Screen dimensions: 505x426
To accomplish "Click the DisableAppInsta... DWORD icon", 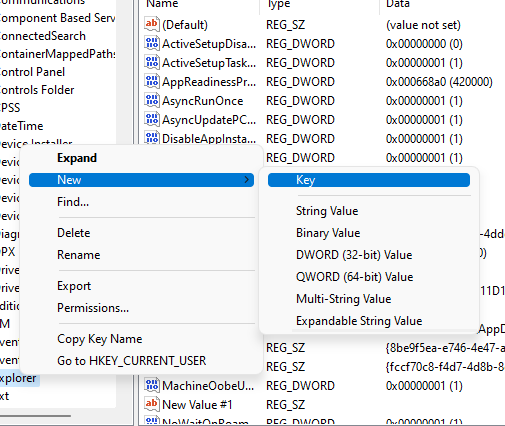I will [152, 138].
